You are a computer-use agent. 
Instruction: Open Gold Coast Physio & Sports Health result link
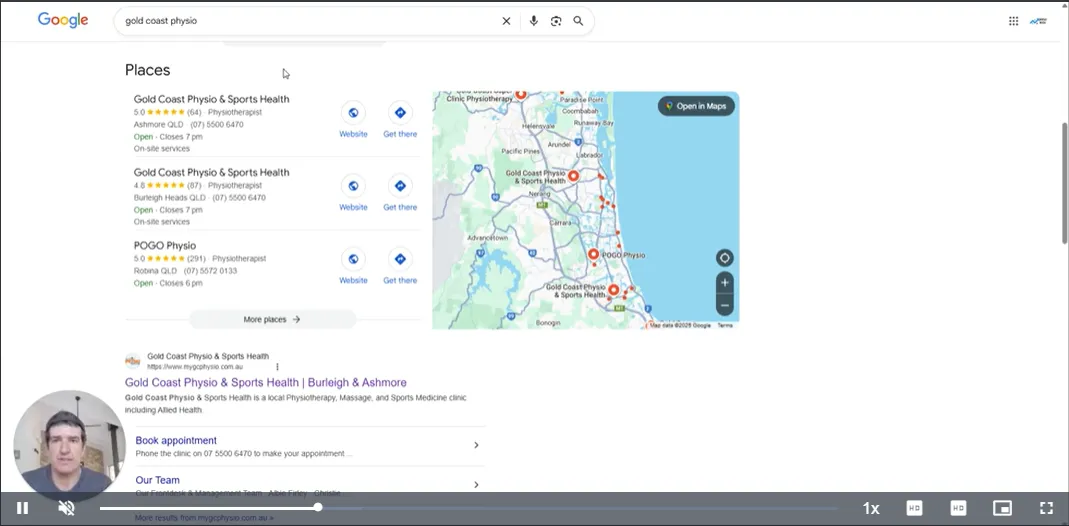click(x=265, y=382)
